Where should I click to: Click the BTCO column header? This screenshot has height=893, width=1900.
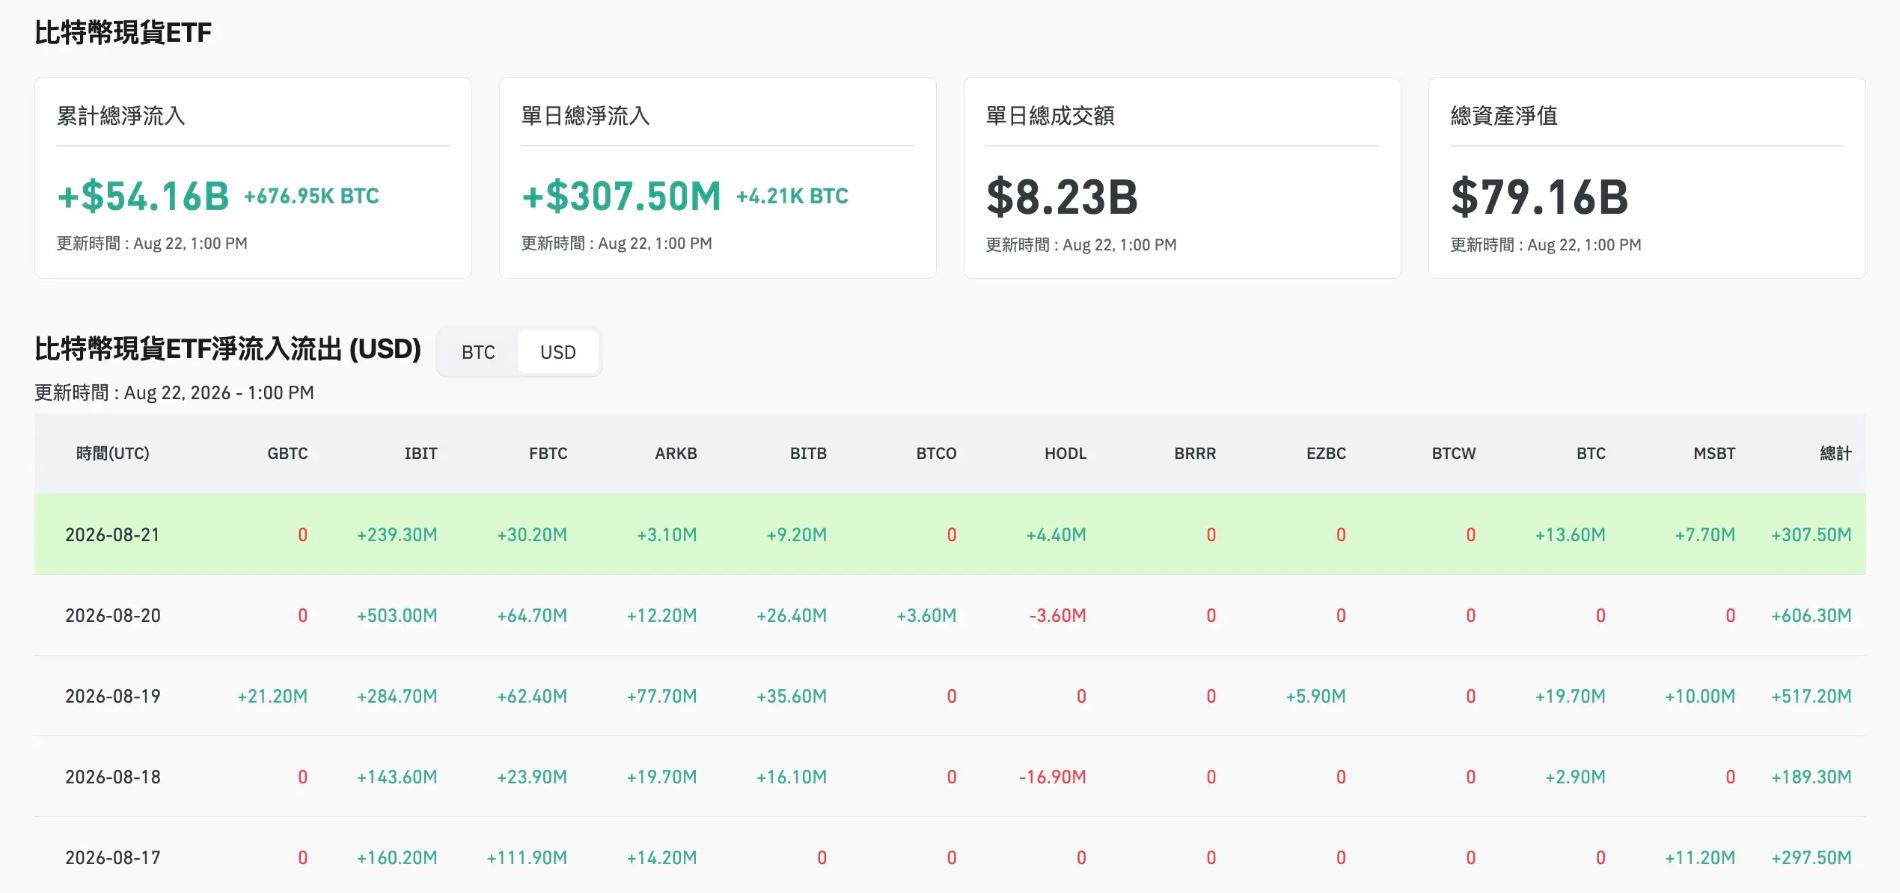(936, 453)
